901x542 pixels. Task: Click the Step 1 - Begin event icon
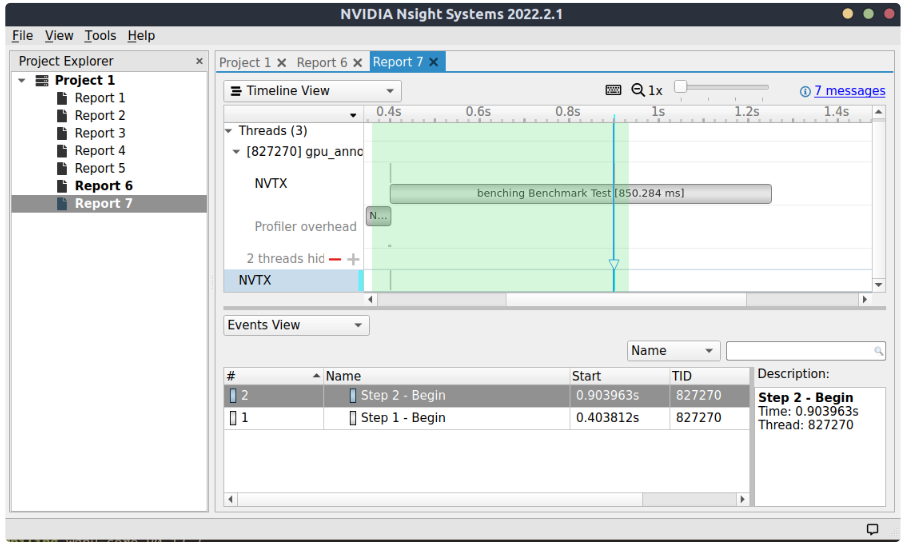click(353, 418)
